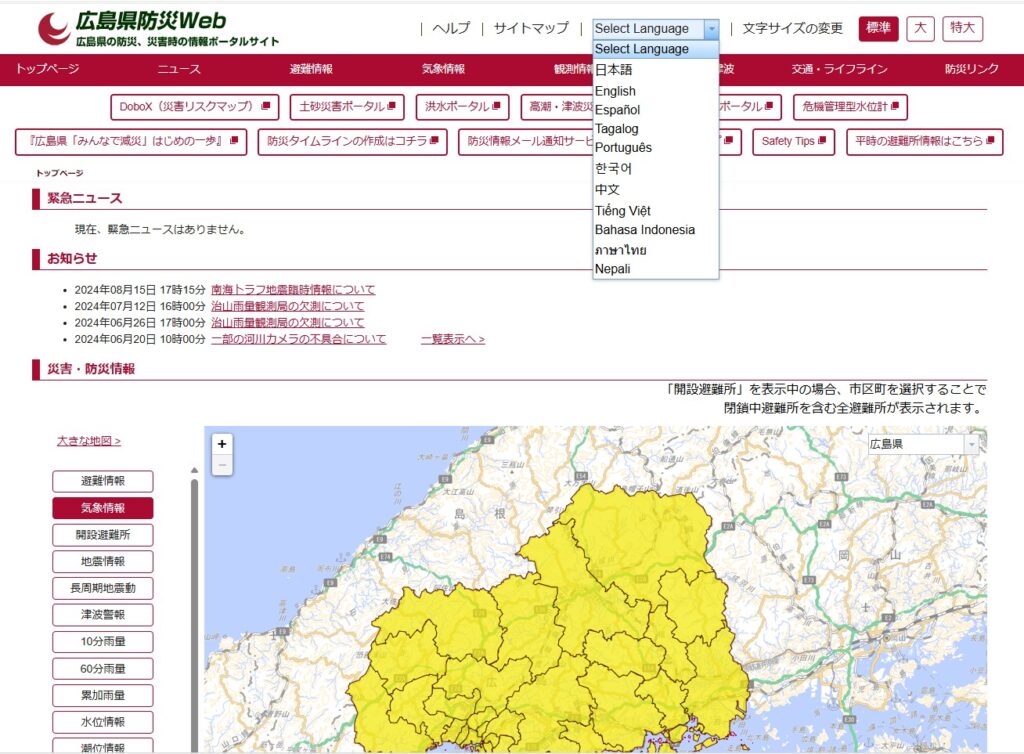Image resolution: width=1024 pixels, height=754 pixels.
Task: Open the 大きな地図 link
Action: [x=89, y=441]
